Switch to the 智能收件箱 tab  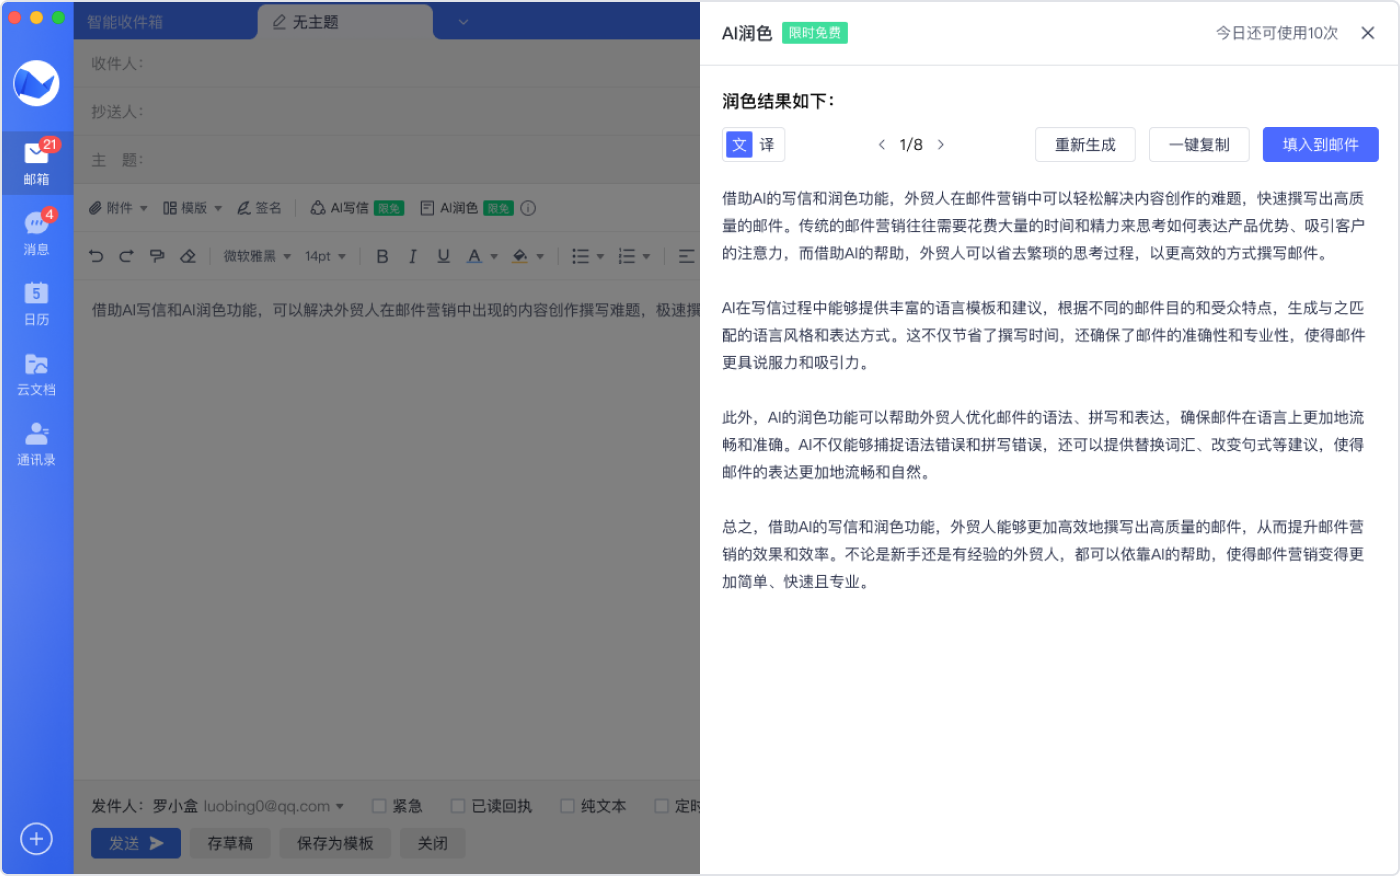coord(125,22)
